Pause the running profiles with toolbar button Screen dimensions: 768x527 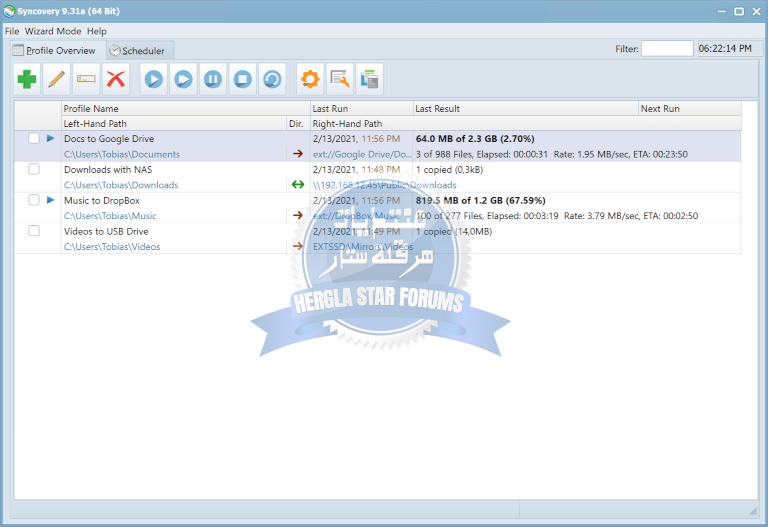213,78
